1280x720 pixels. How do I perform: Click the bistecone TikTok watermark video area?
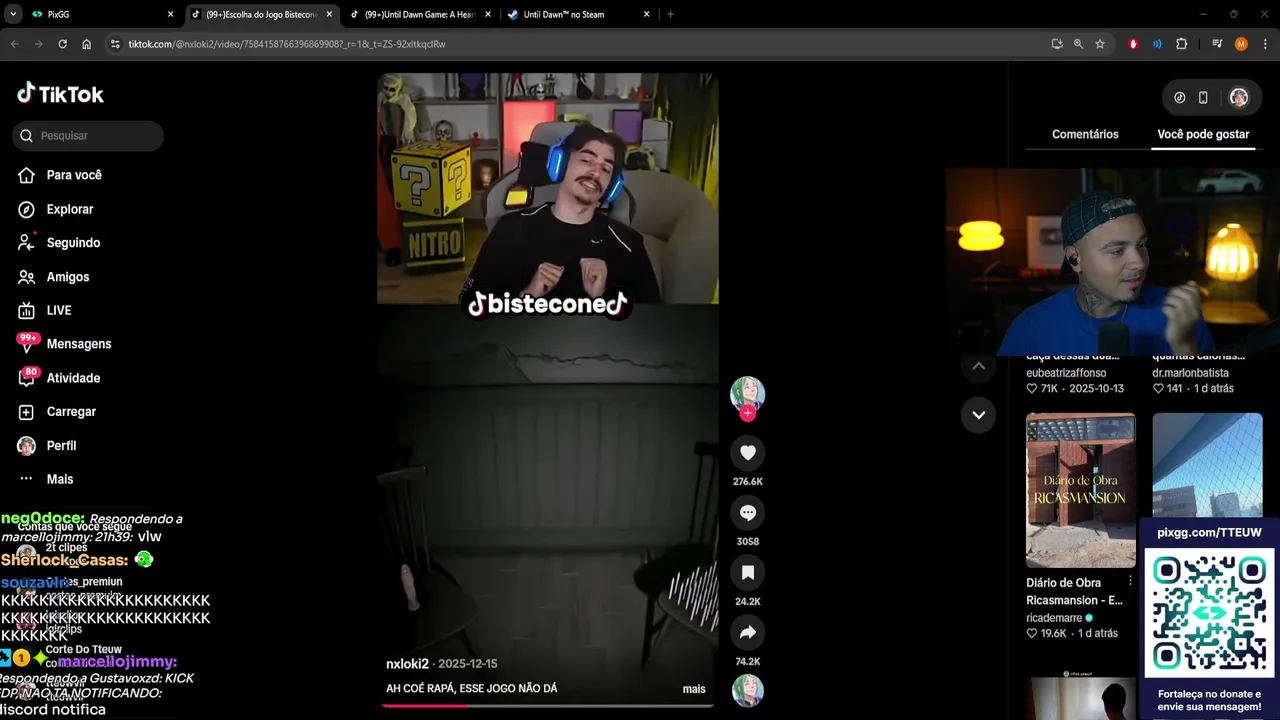[548, 304]
